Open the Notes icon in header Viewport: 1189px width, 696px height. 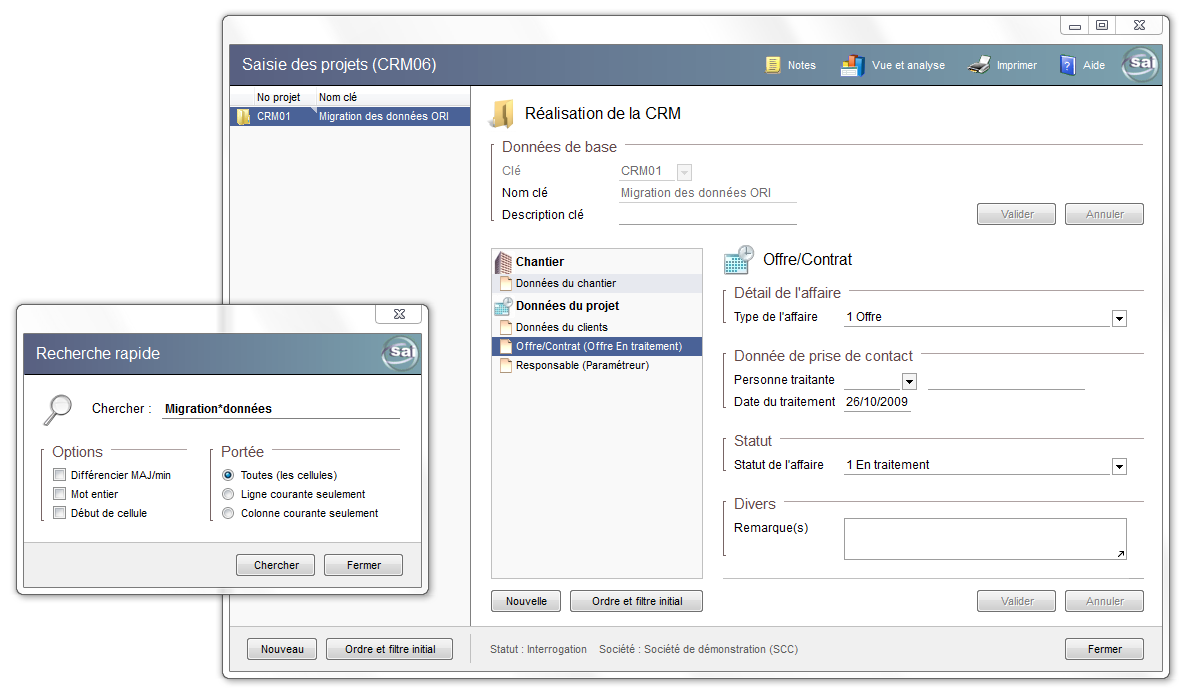773,65
